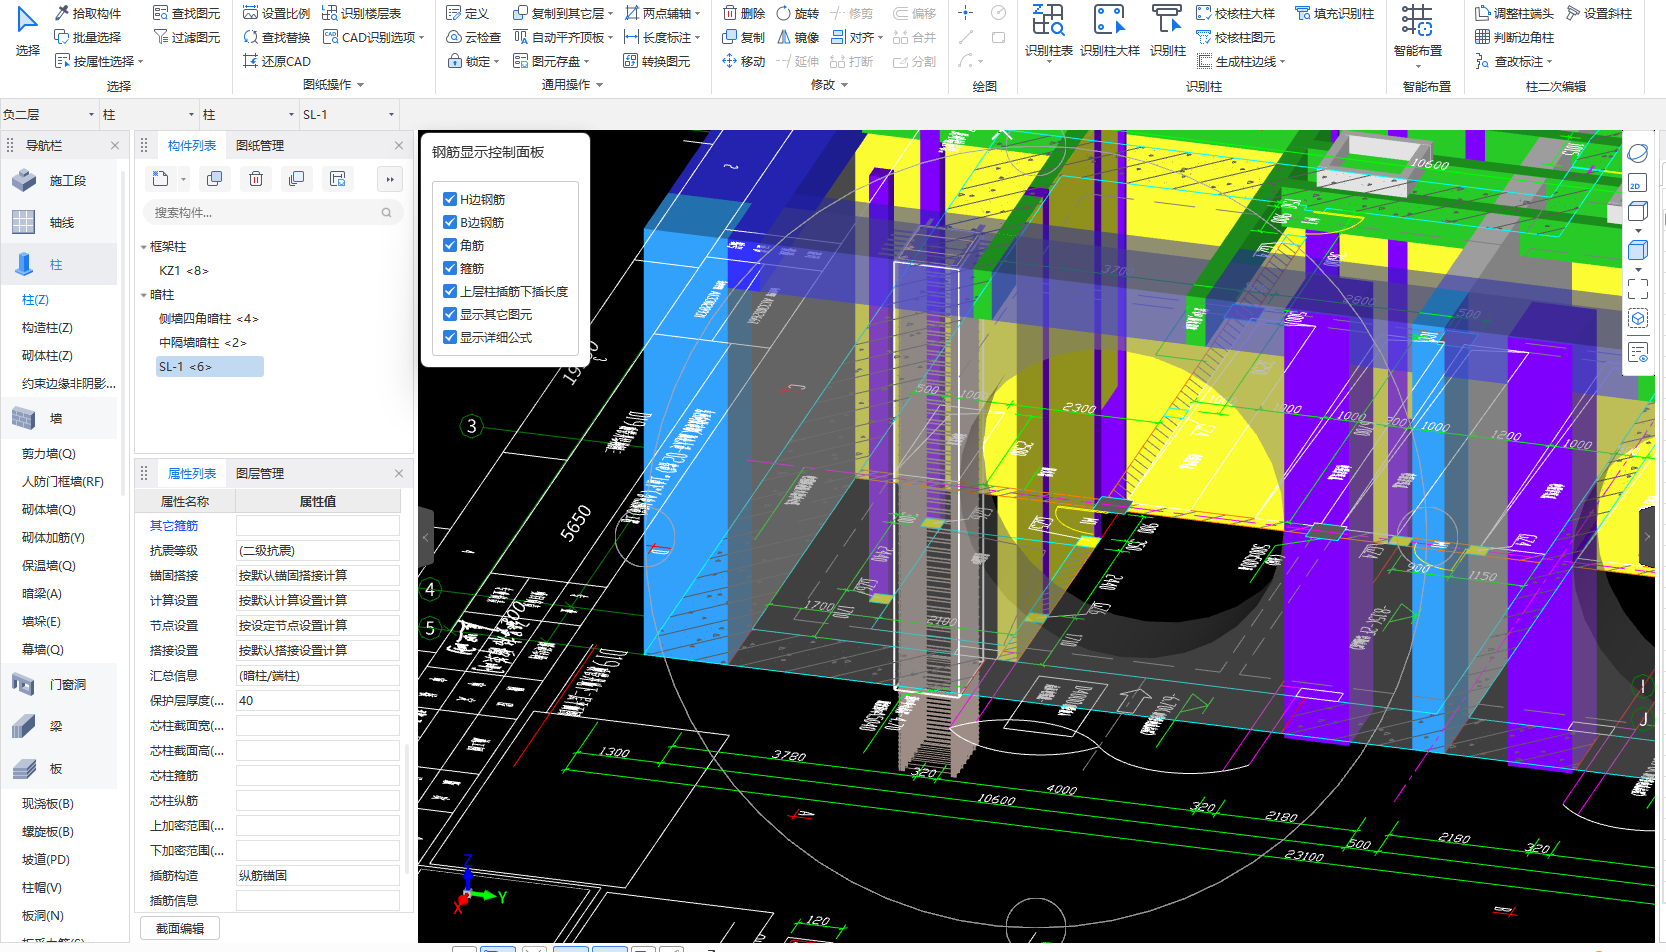The image size is (1666, 952).
Task: Click 删除 delete tool in ribbon
Action: coord(744,13)
